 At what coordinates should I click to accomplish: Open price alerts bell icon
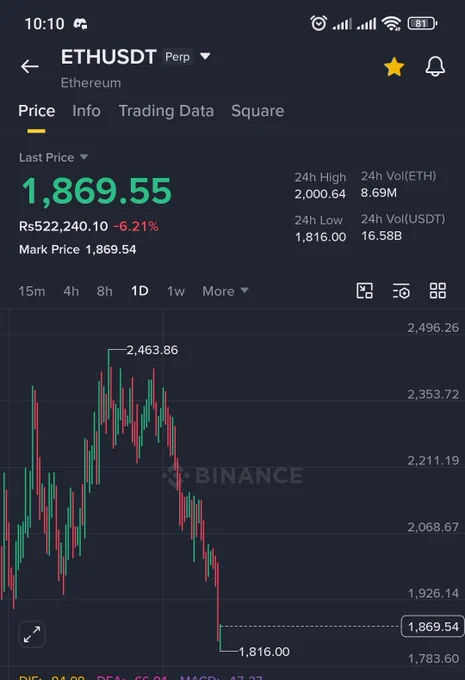tap(435, 67)
